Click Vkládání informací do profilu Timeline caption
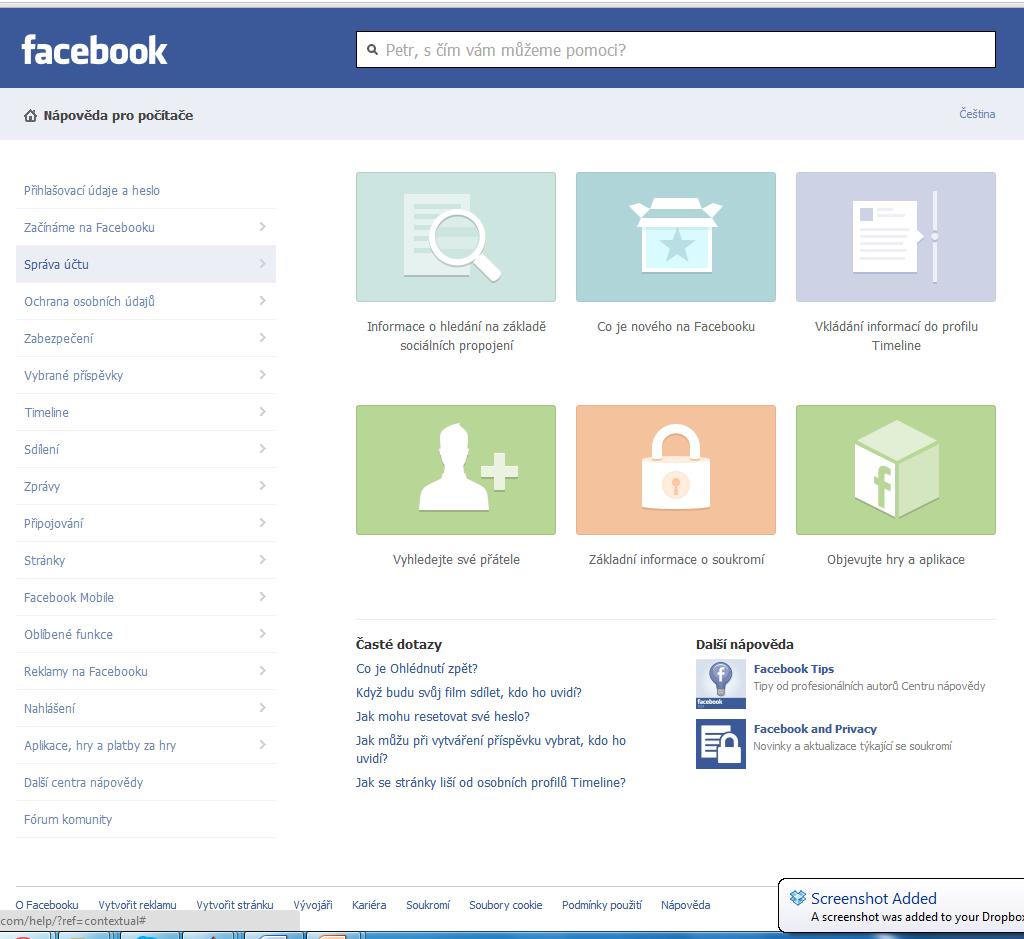Image resolution: width=1024 pixels, height=939 pixels. coord(896,336)
